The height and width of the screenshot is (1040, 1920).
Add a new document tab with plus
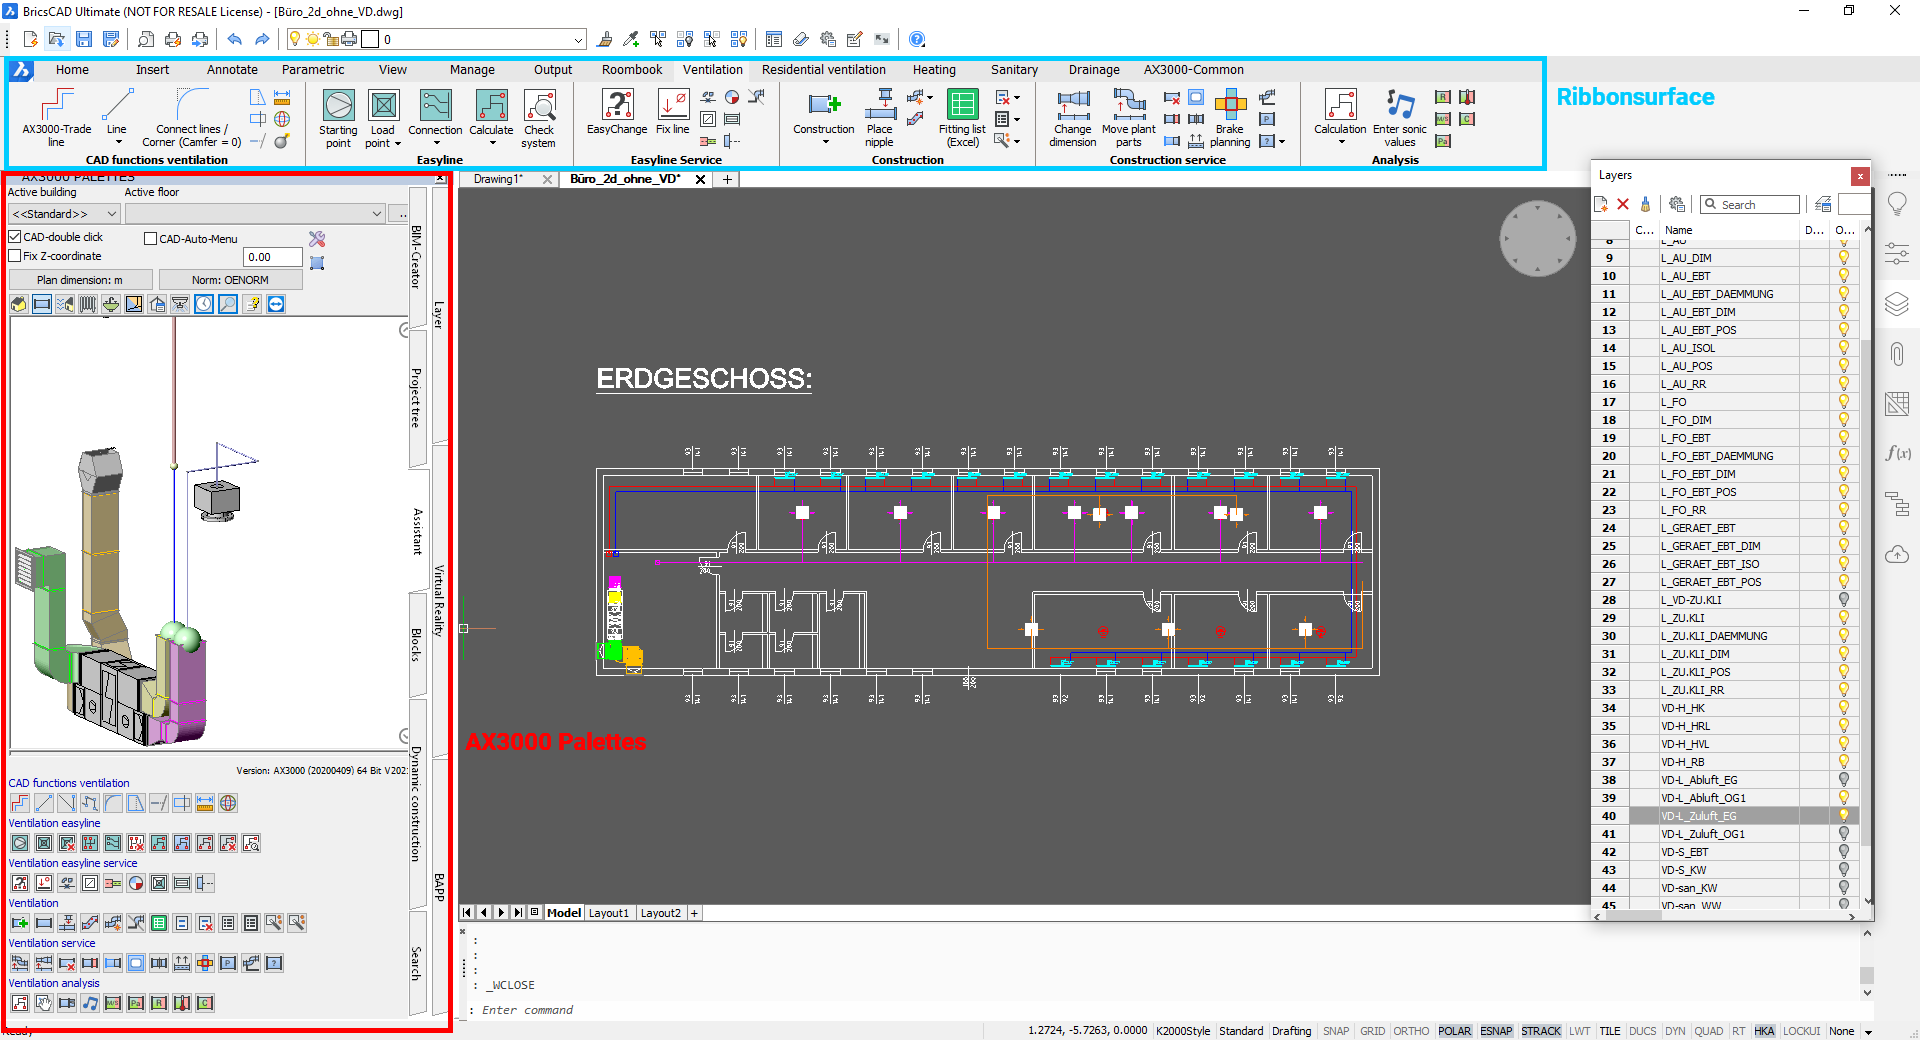[x=727, y=179]
